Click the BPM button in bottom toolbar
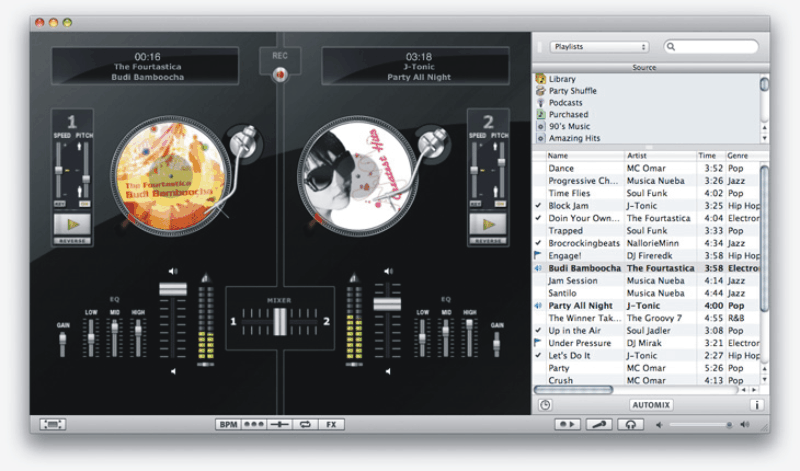The height and width of the screenshot is (471, 800). tap(228, 425)
